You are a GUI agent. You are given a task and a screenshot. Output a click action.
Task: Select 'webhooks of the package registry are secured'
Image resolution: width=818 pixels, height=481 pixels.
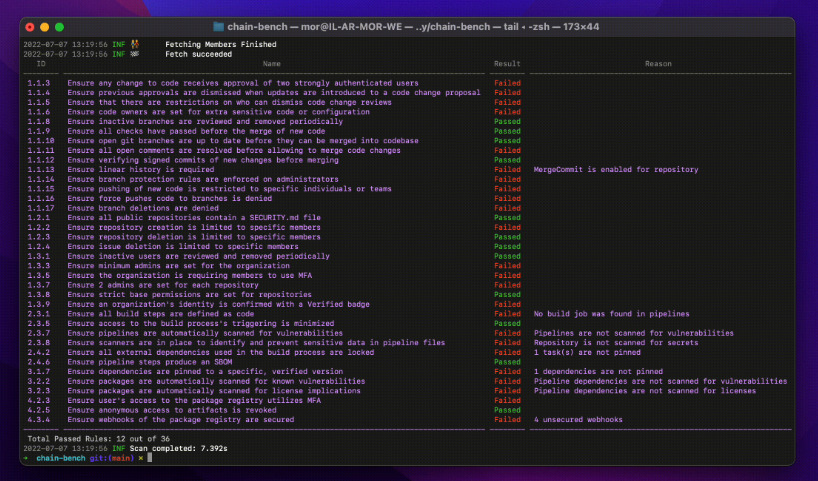pos(196,420)
